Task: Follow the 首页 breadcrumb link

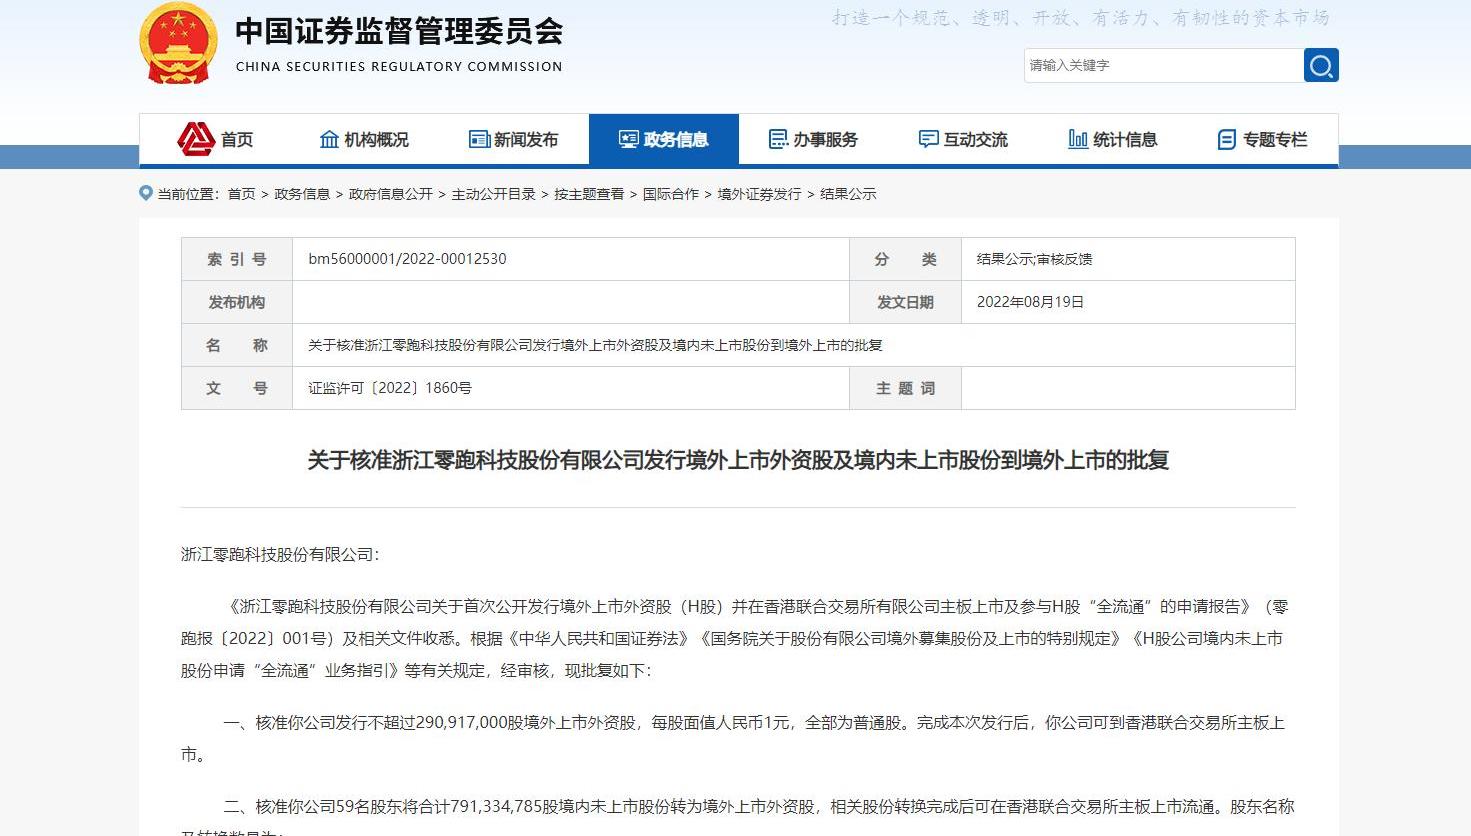Action: pos(241,194)
